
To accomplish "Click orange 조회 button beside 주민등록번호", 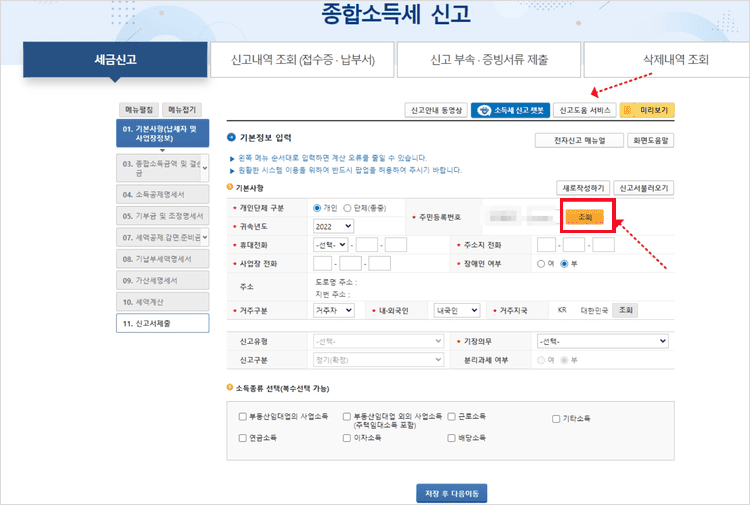I will coord(585,217).
